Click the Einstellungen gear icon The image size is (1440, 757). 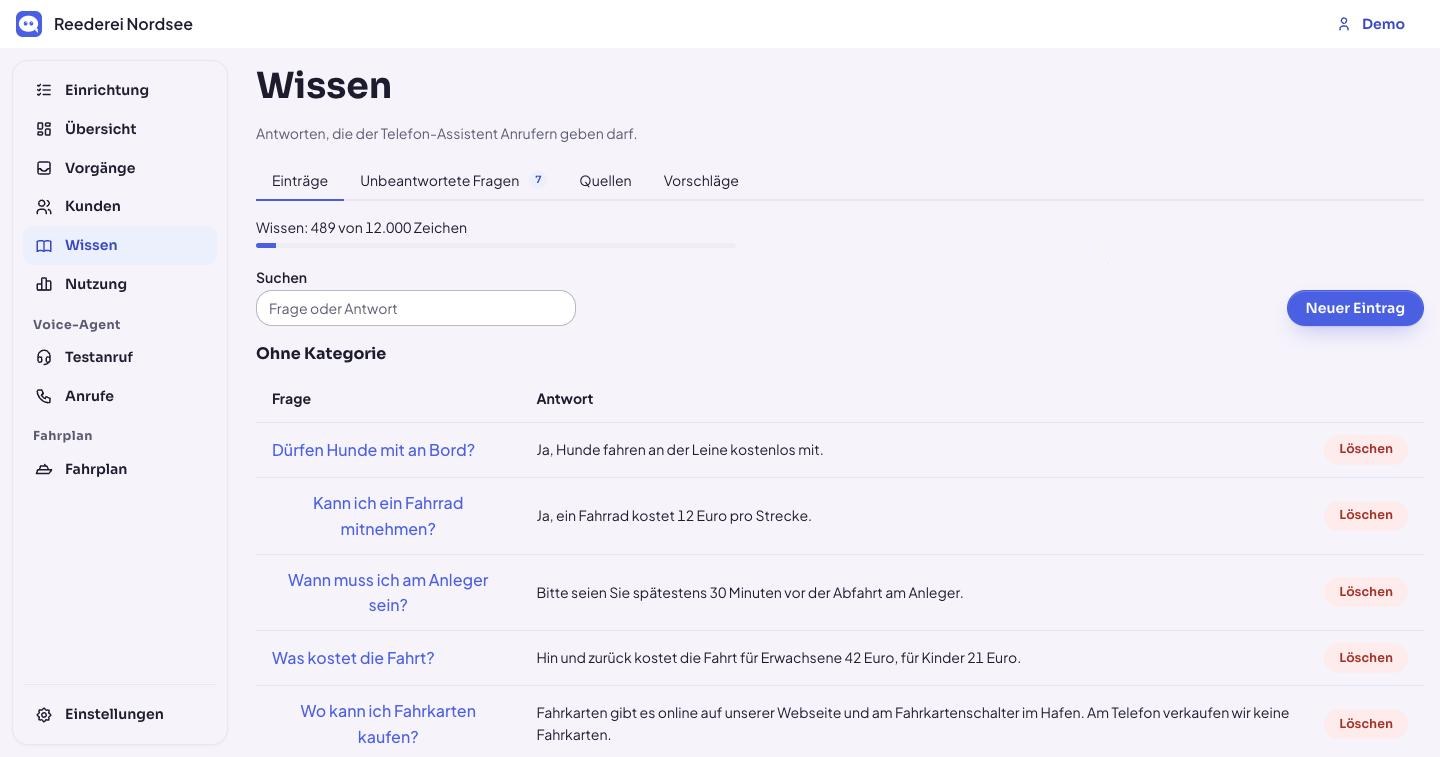click(x=44, y=715)
